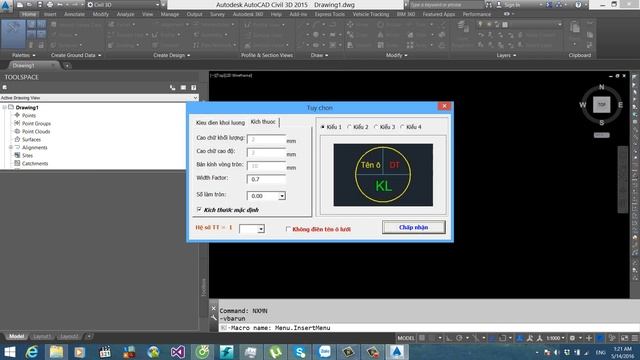Open command line customize wrench icon

(213, 317)
